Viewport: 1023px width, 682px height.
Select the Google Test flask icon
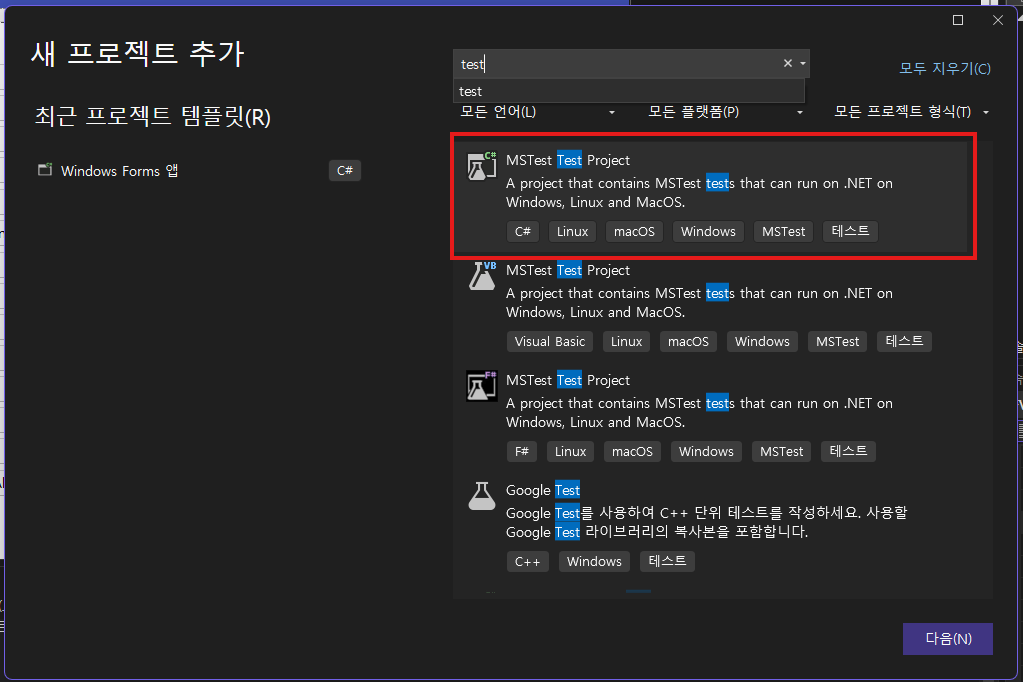click(x=481, y=496)
